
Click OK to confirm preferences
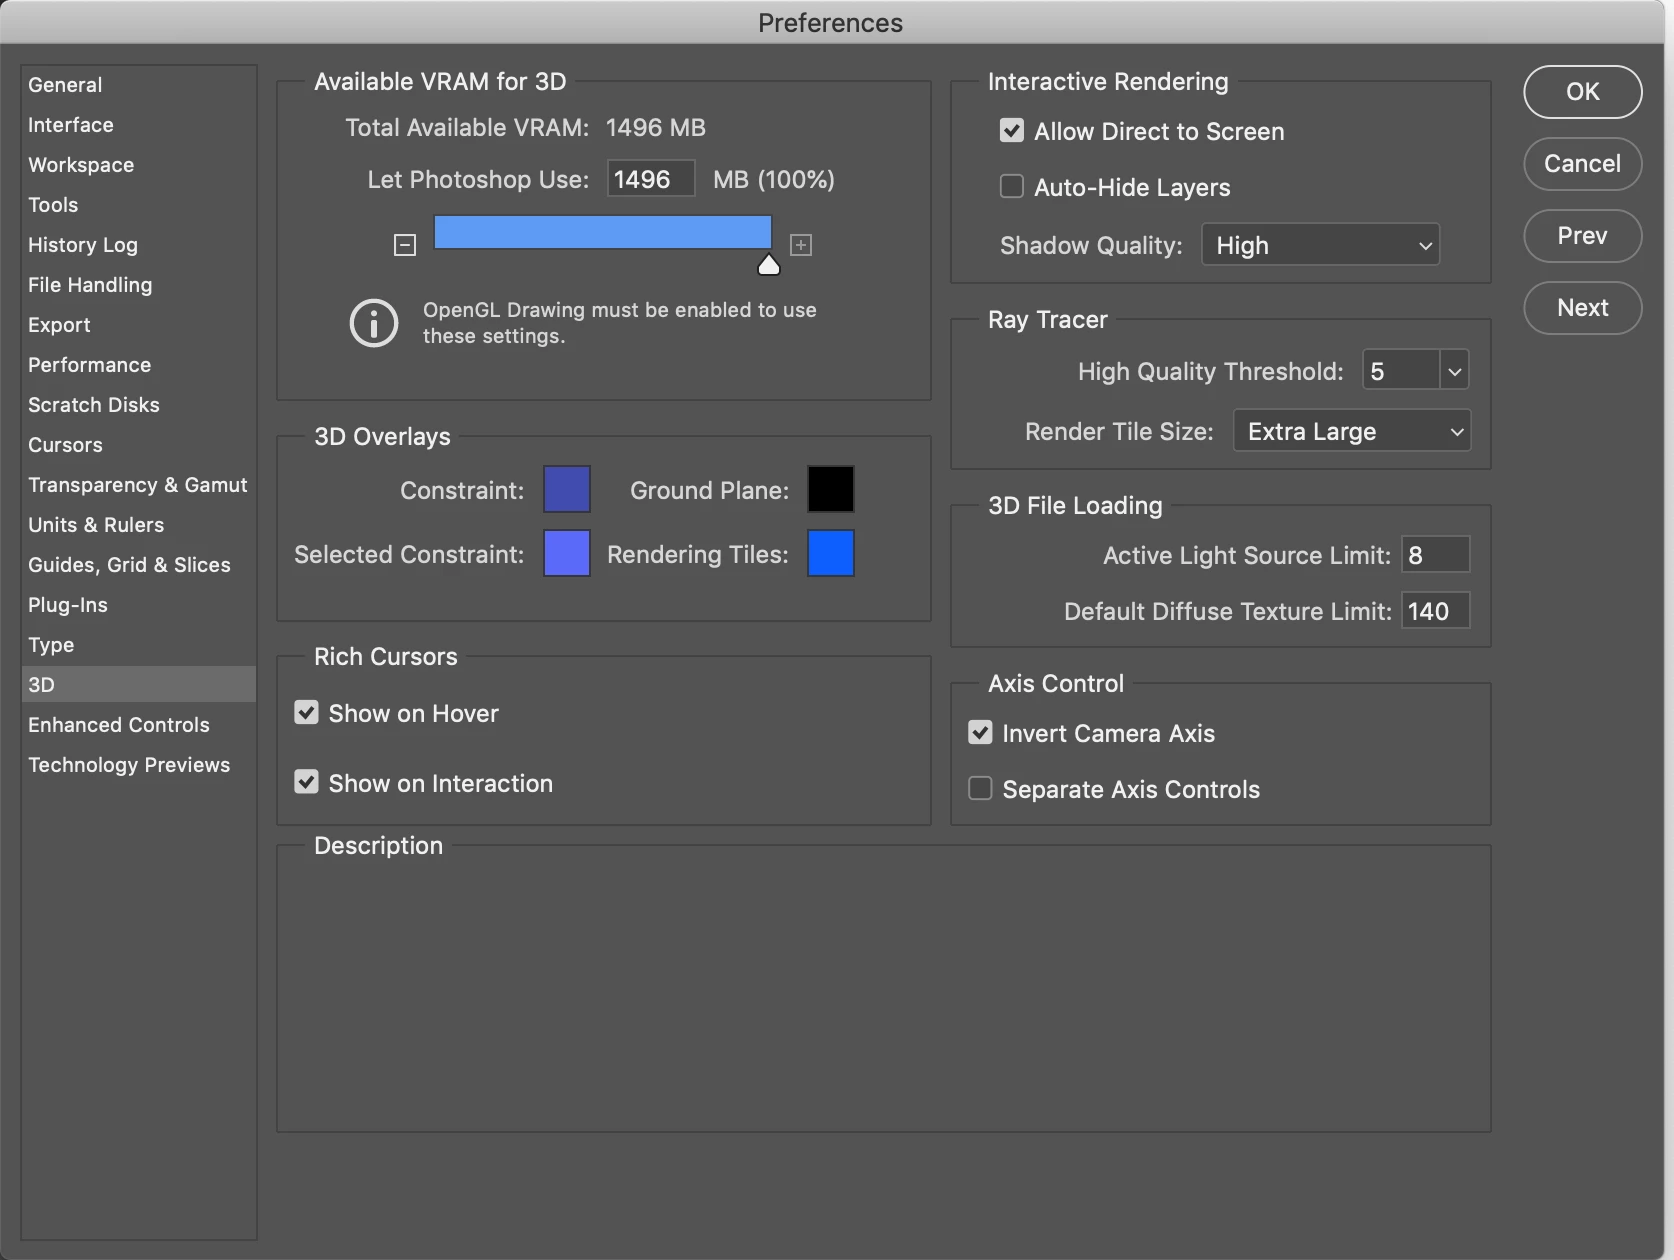1582,91
